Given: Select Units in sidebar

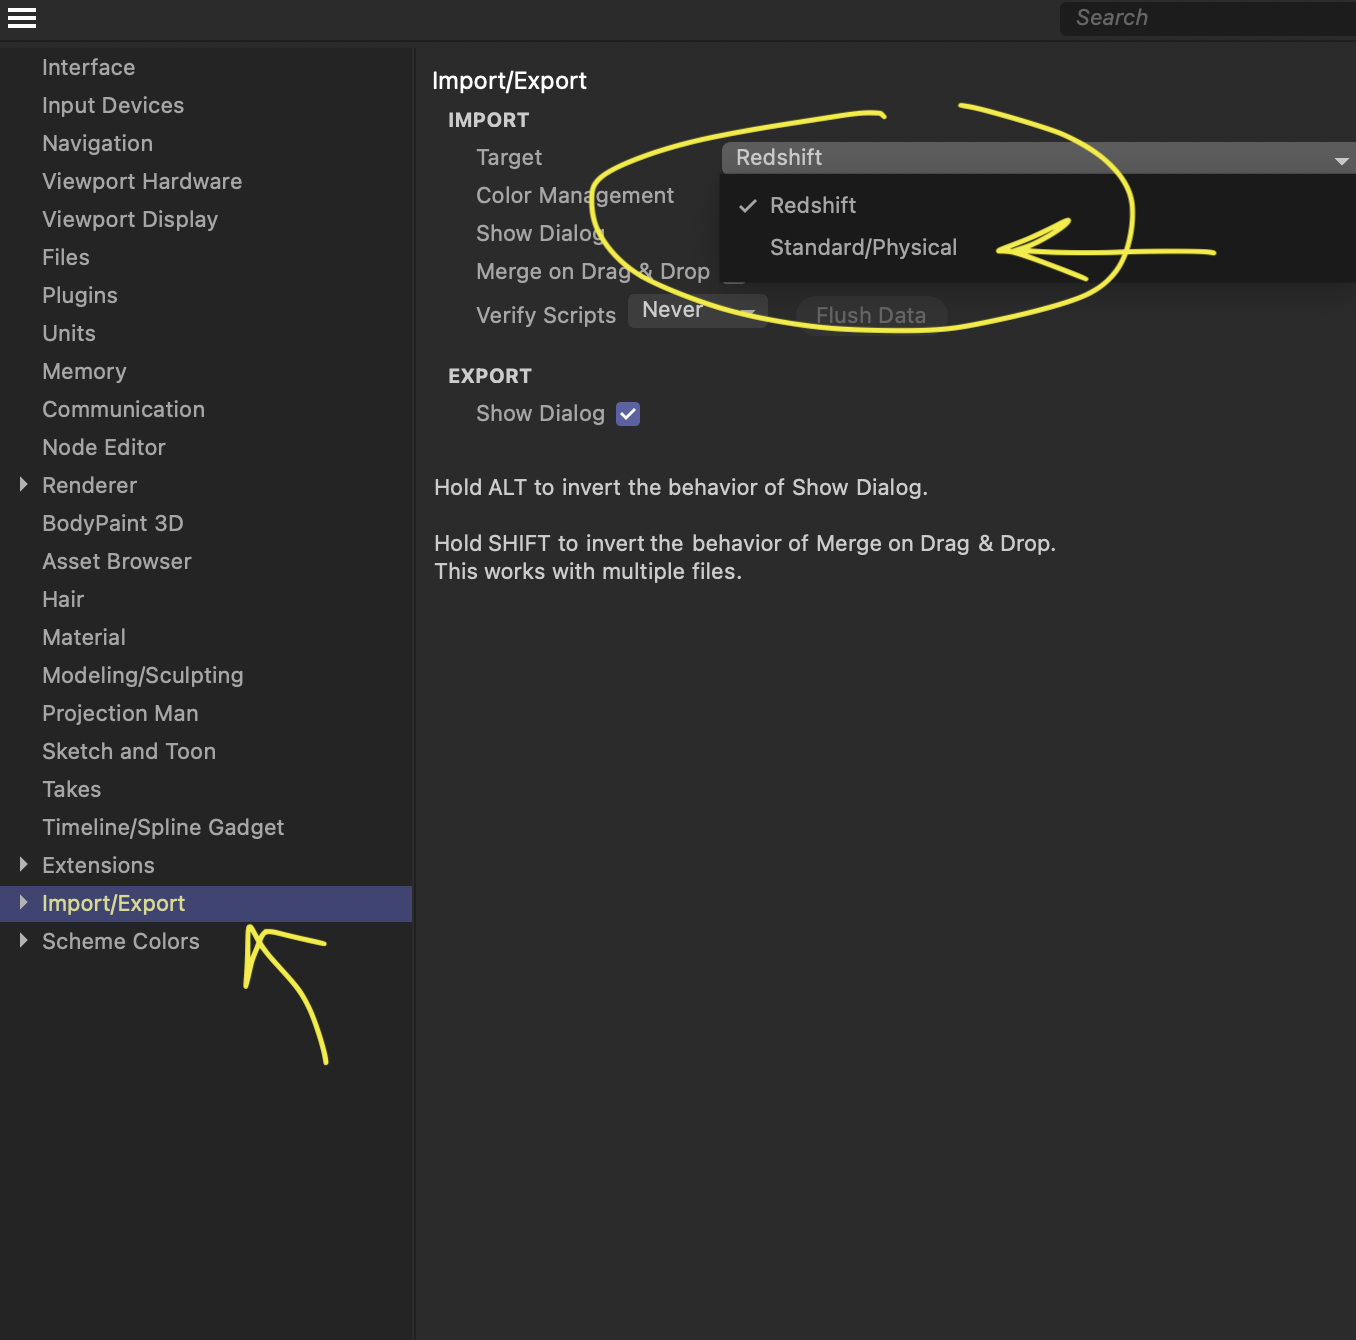Looking at the screenshot, I should [69, 333].
